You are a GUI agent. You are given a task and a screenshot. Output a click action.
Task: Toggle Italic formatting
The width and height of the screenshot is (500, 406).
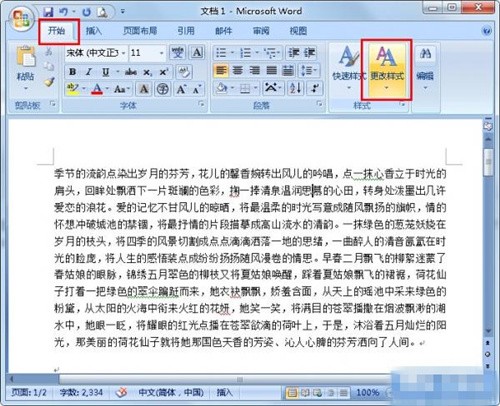click(89, 72)
